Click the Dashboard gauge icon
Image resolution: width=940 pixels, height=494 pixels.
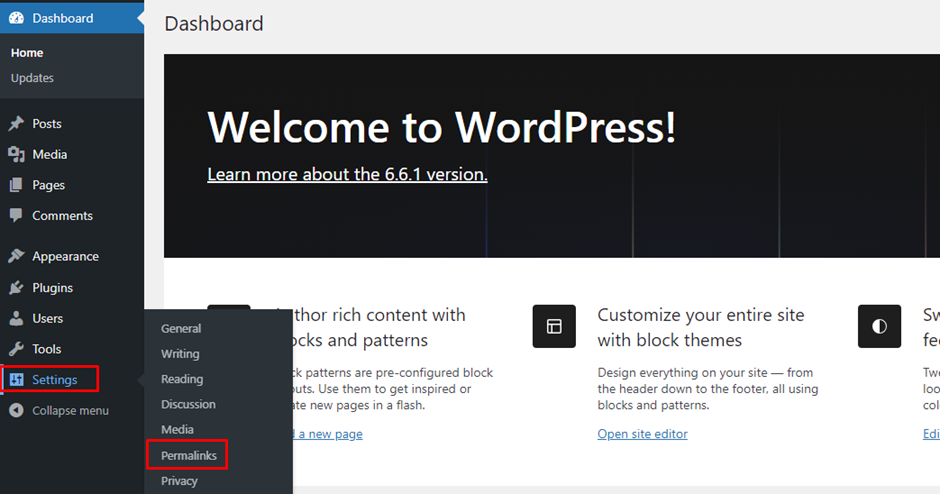[16, 18]
